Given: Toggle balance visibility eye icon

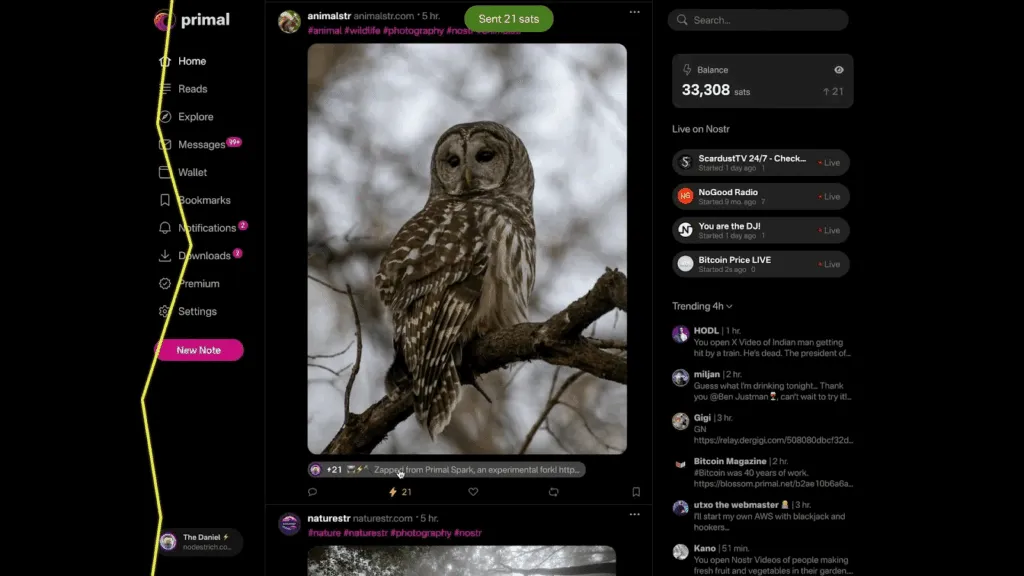Looking at the screenshot, I should (x=838, y=70).
